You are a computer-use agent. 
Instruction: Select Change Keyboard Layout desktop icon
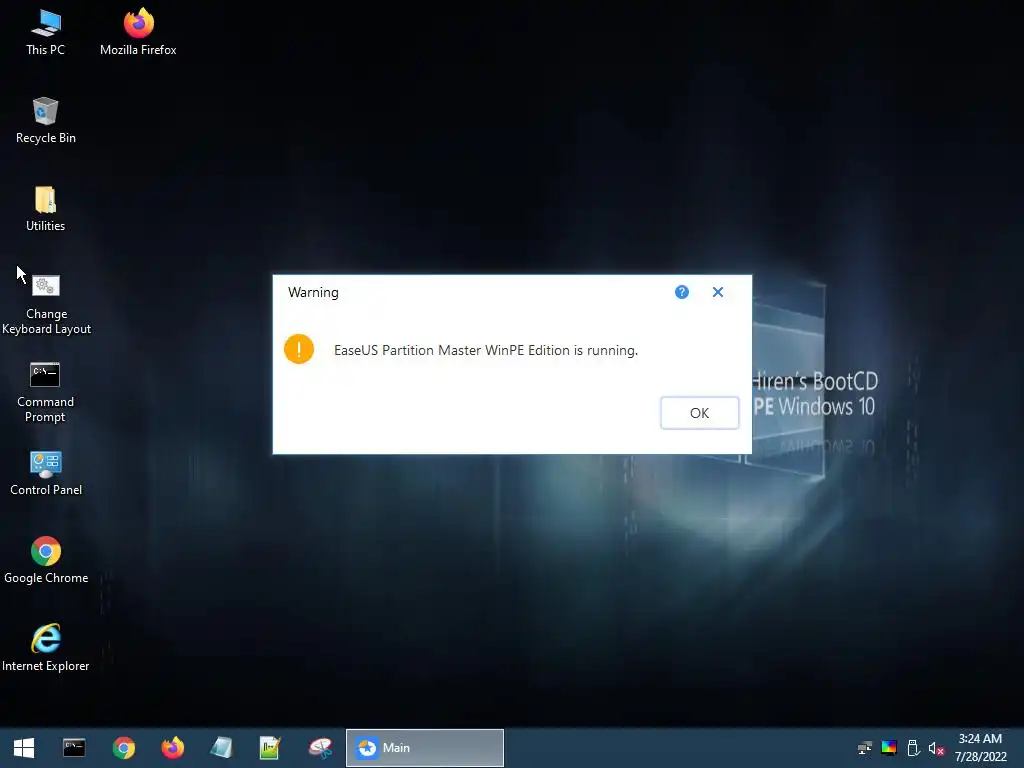pos(46,305)
